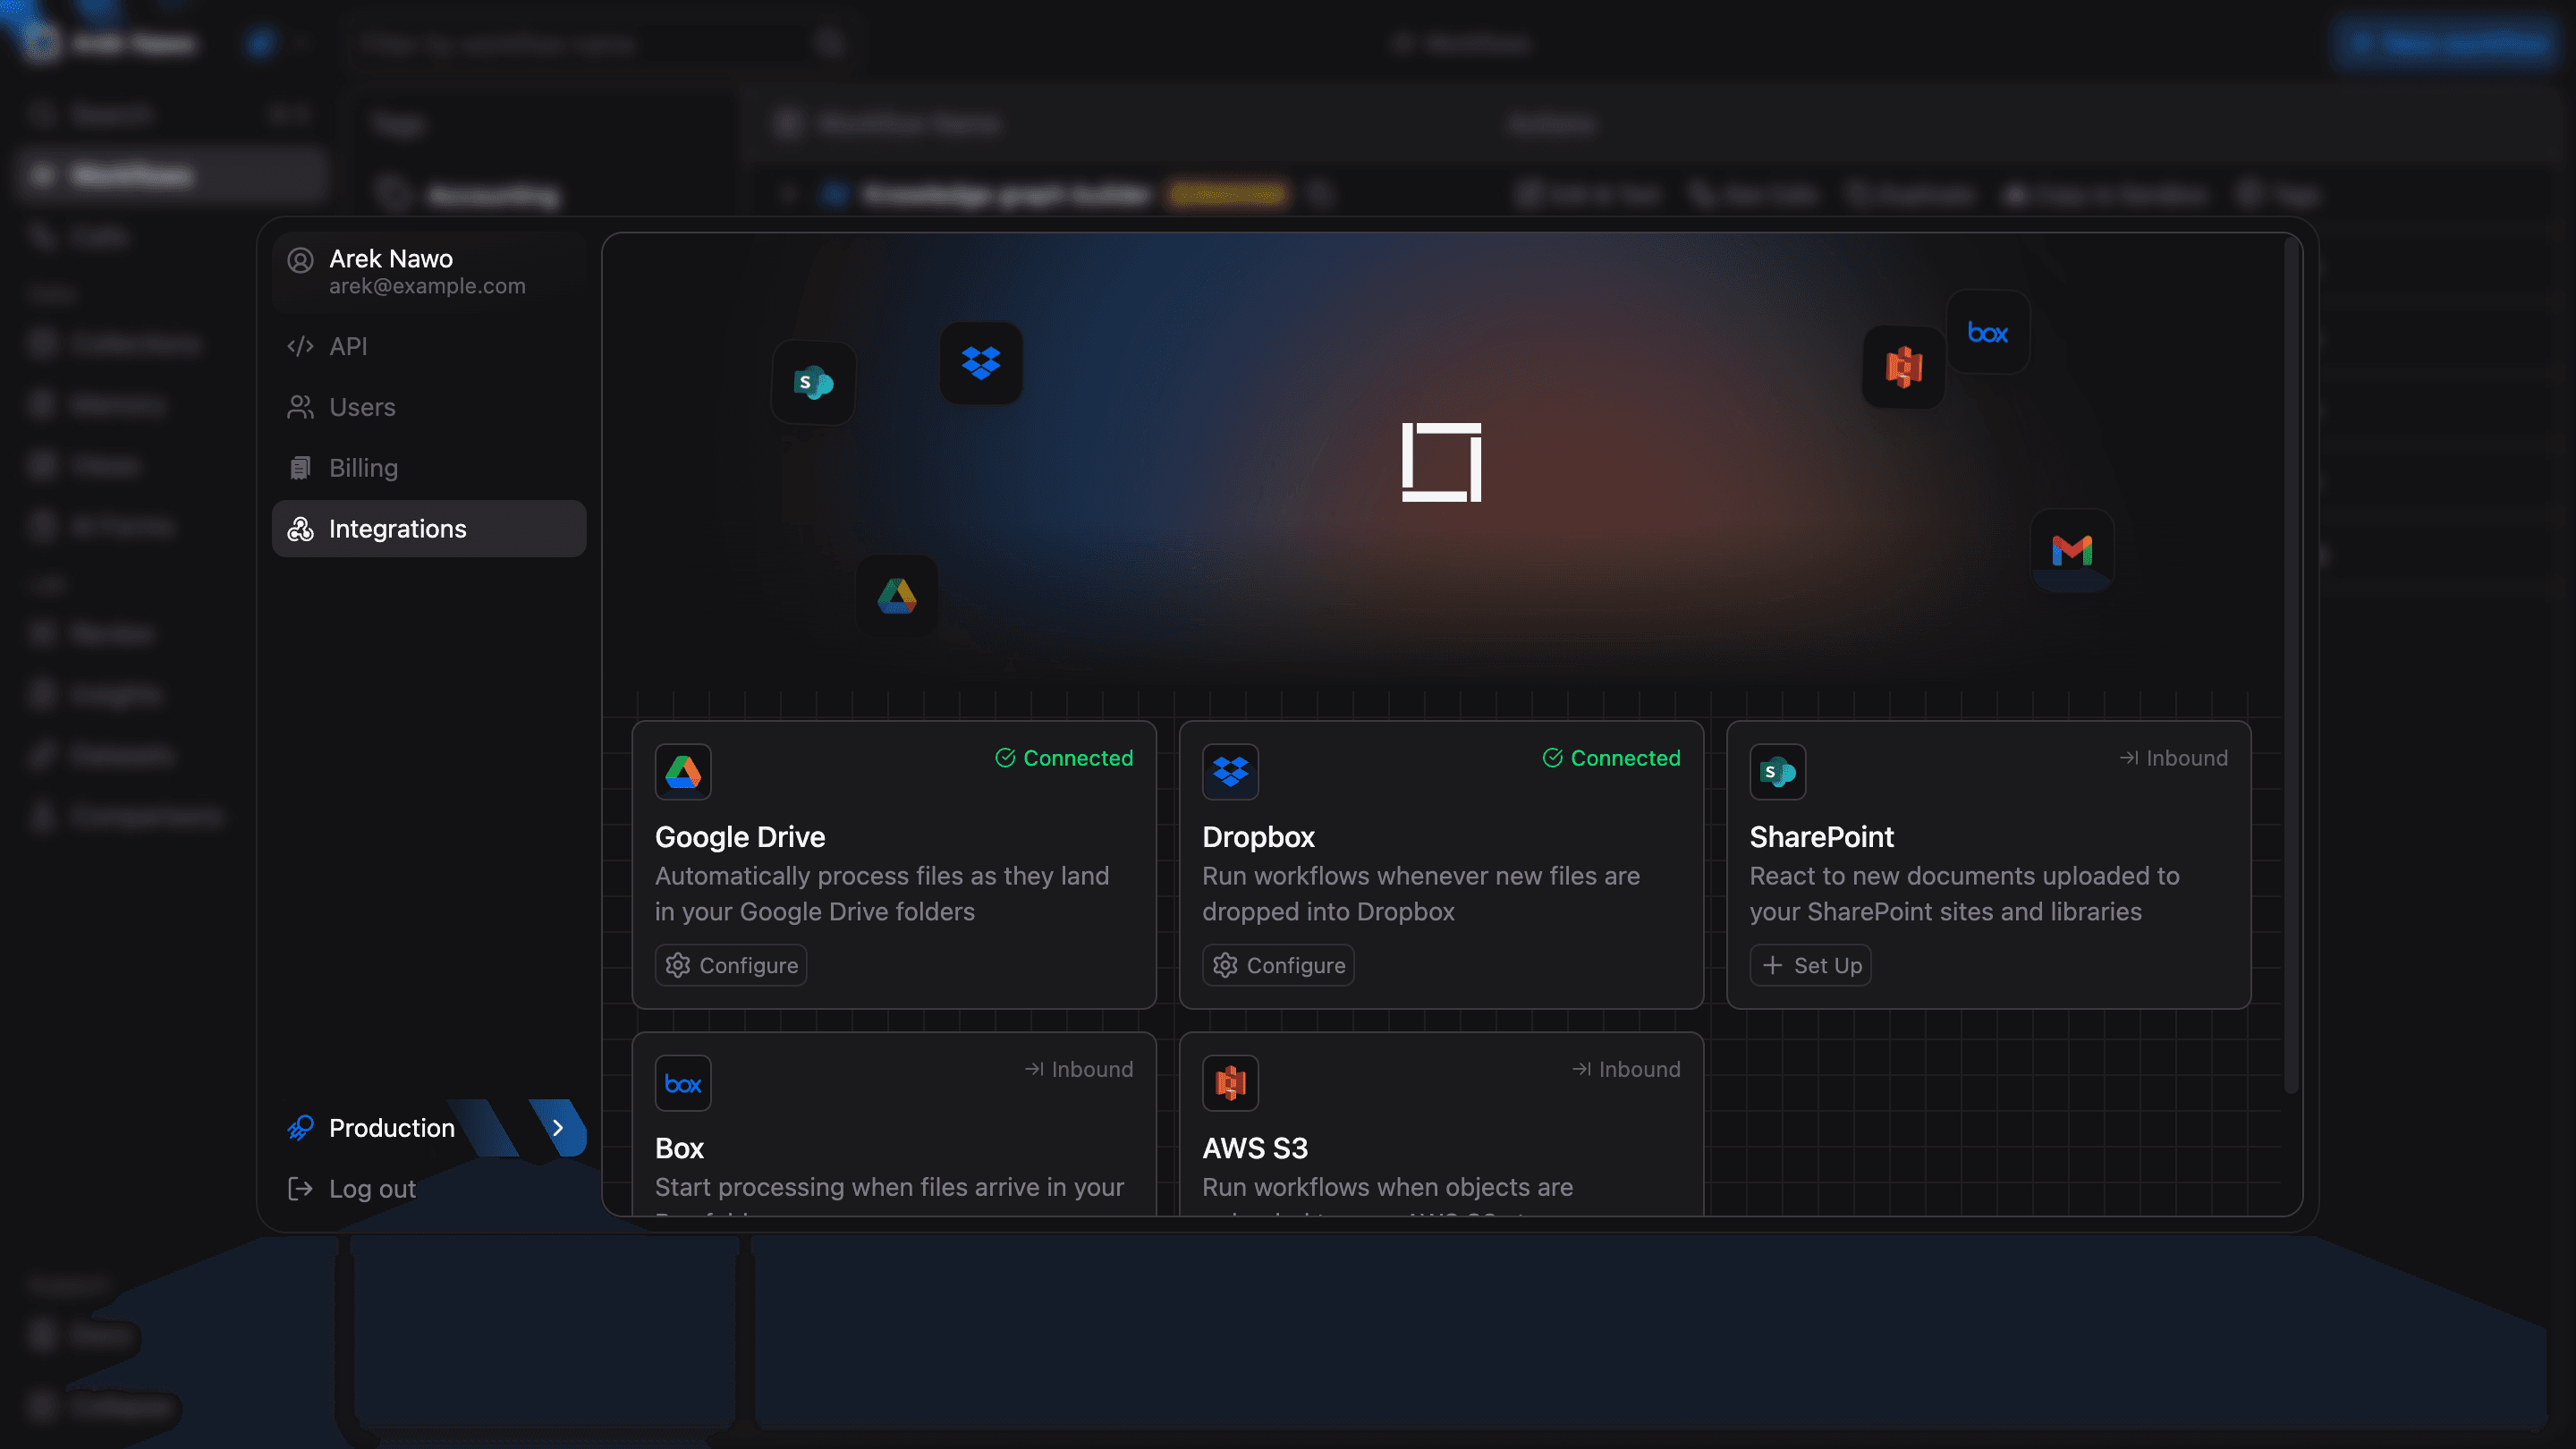This screenshot has height=1449, width=2576.
Task: Expand the Production environment switcher chevron
Action: [x=558, y=1128]
